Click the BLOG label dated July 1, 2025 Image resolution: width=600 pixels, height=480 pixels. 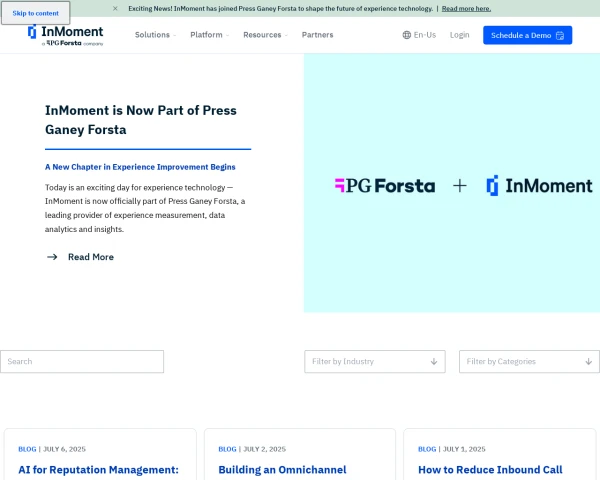point(427,449)
